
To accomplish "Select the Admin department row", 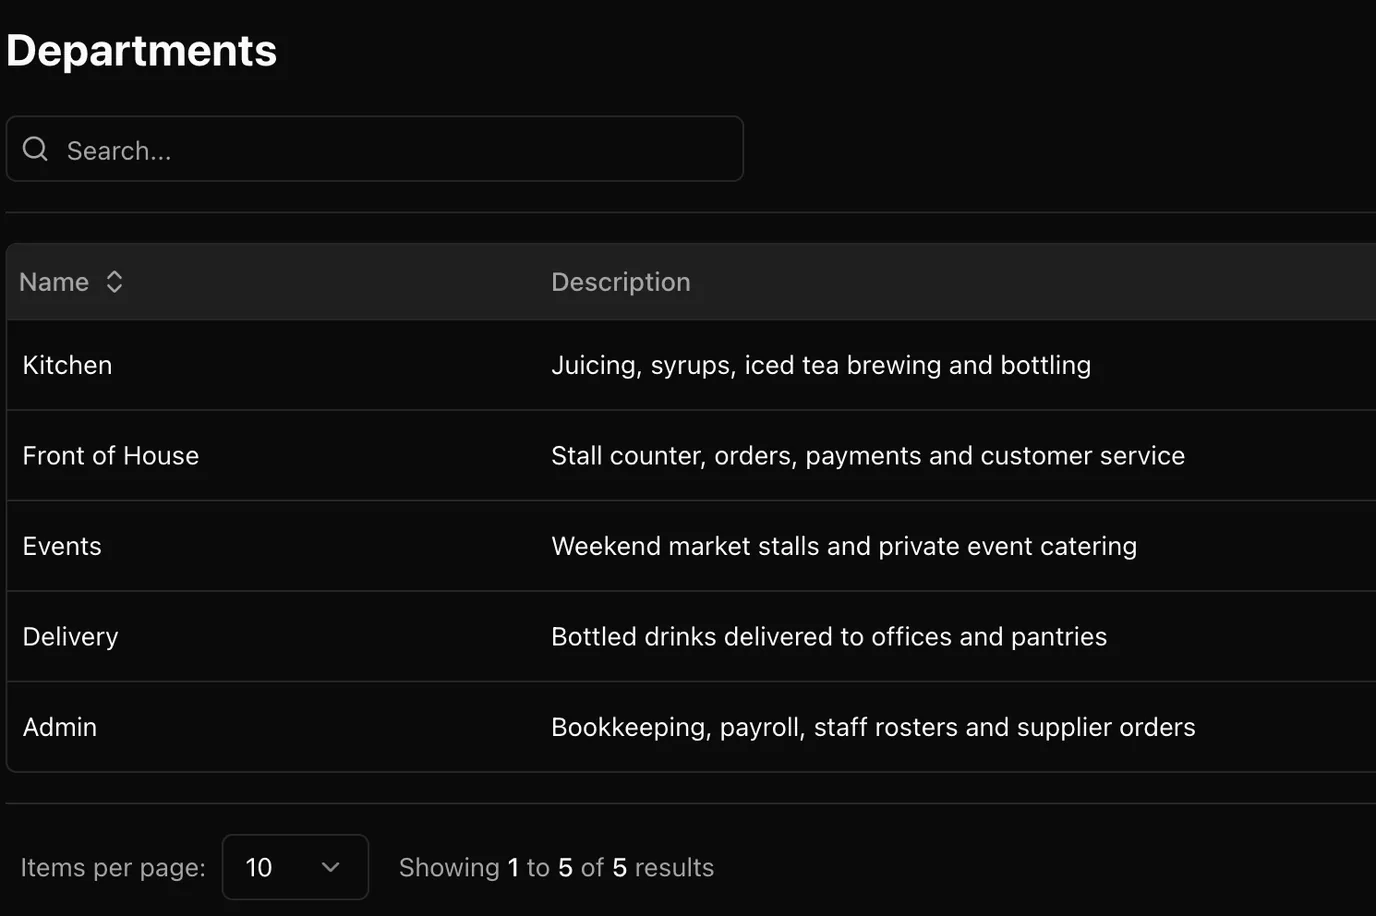I will click(691, 727).
